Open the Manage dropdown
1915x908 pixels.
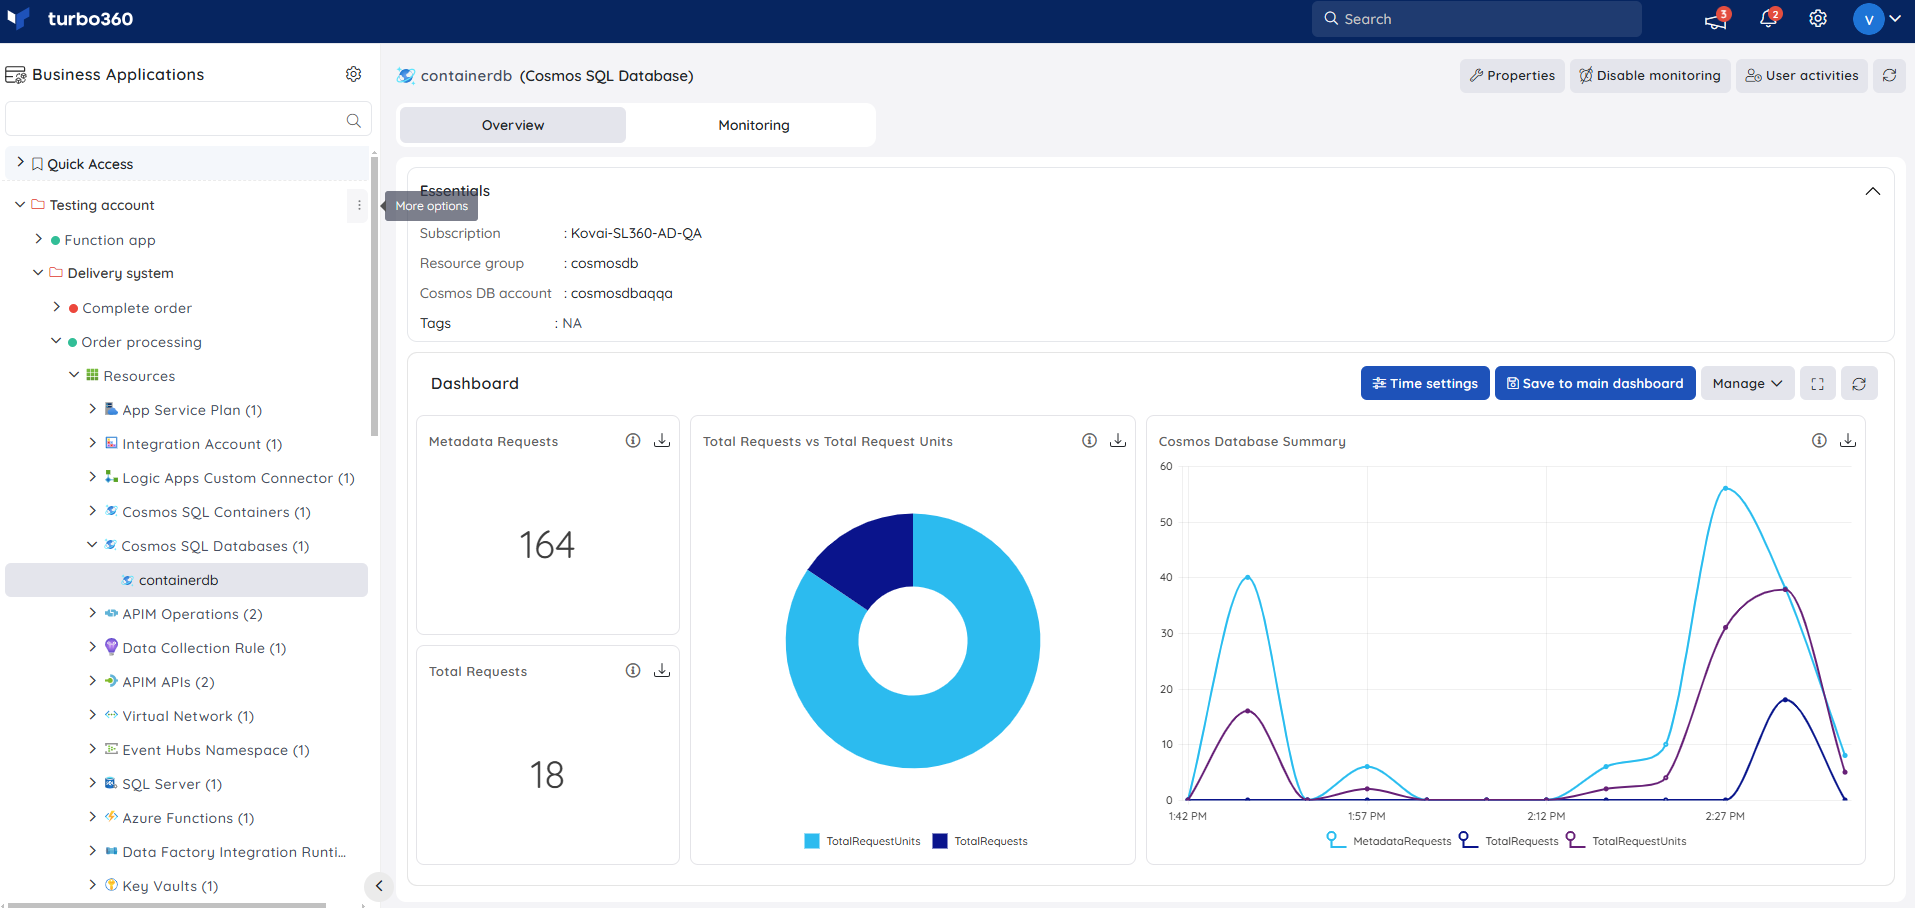click(1747, 383)
